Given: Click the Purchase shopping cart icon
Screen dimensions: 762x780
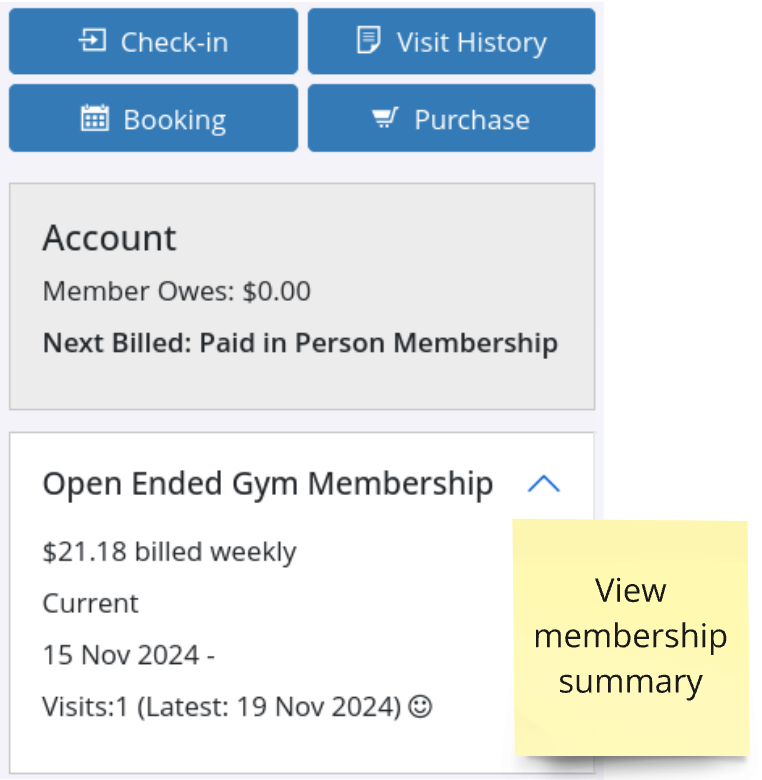Looking at the screenshot, I should (x=385, y=118).
